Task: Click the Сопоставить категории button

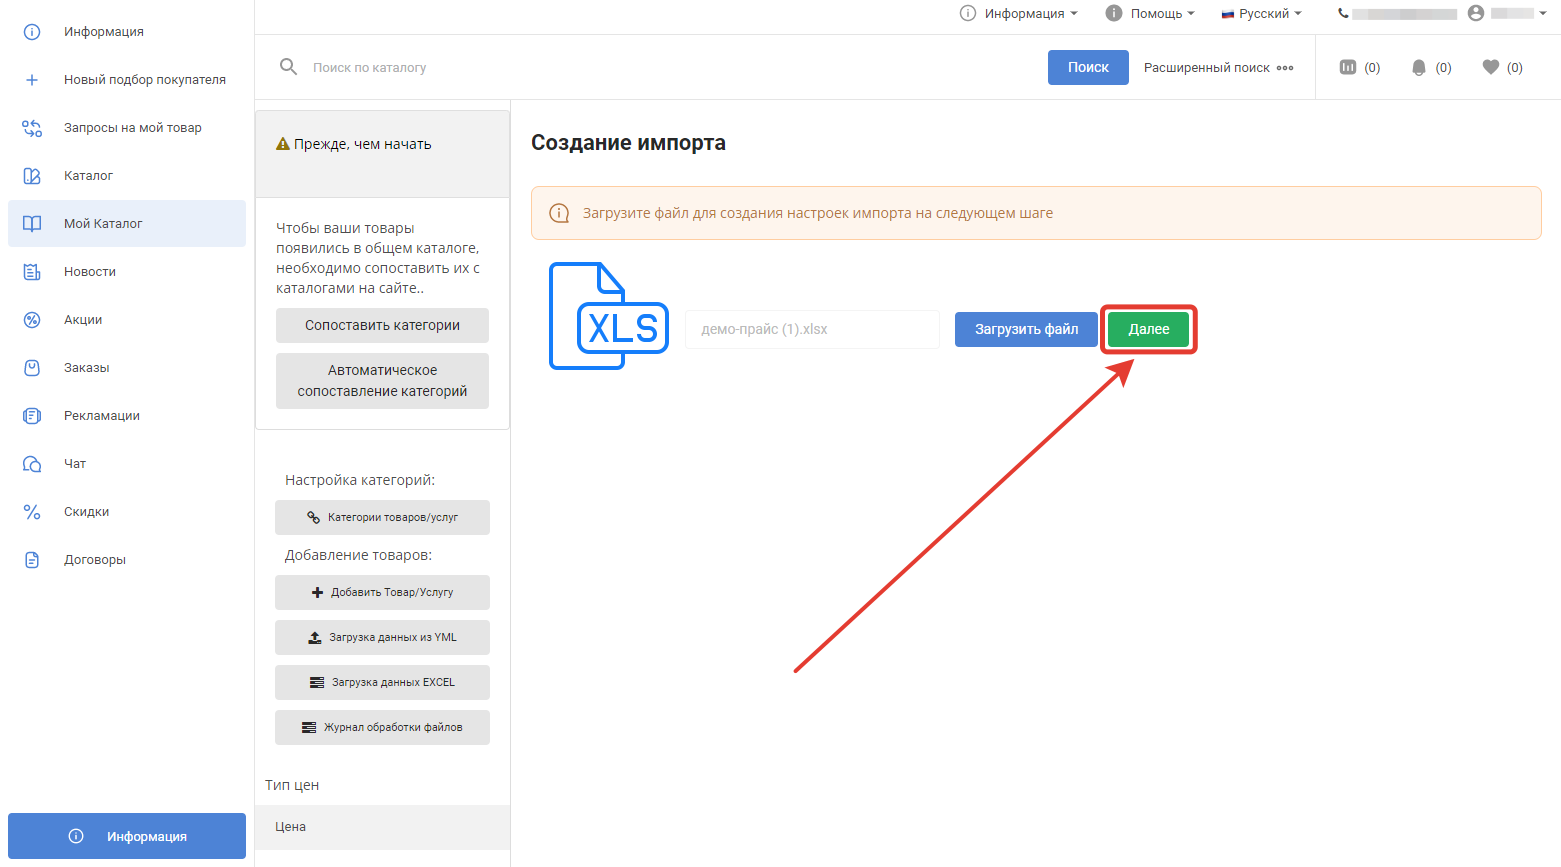Action: (x=382, y=325)
